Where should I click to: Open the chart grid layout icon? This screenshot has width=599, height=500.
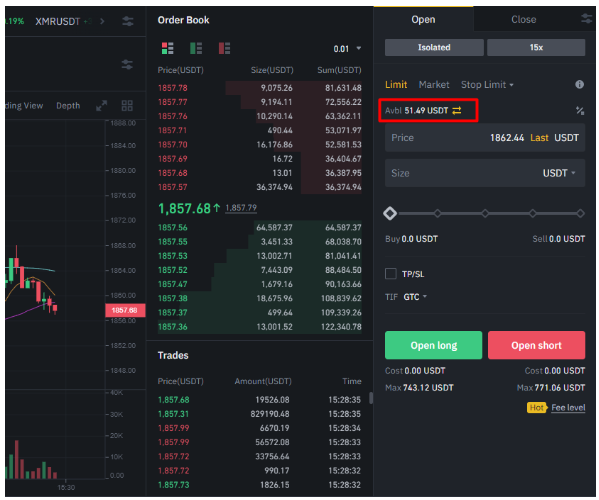pyautogui.click(x=127, y=106)
